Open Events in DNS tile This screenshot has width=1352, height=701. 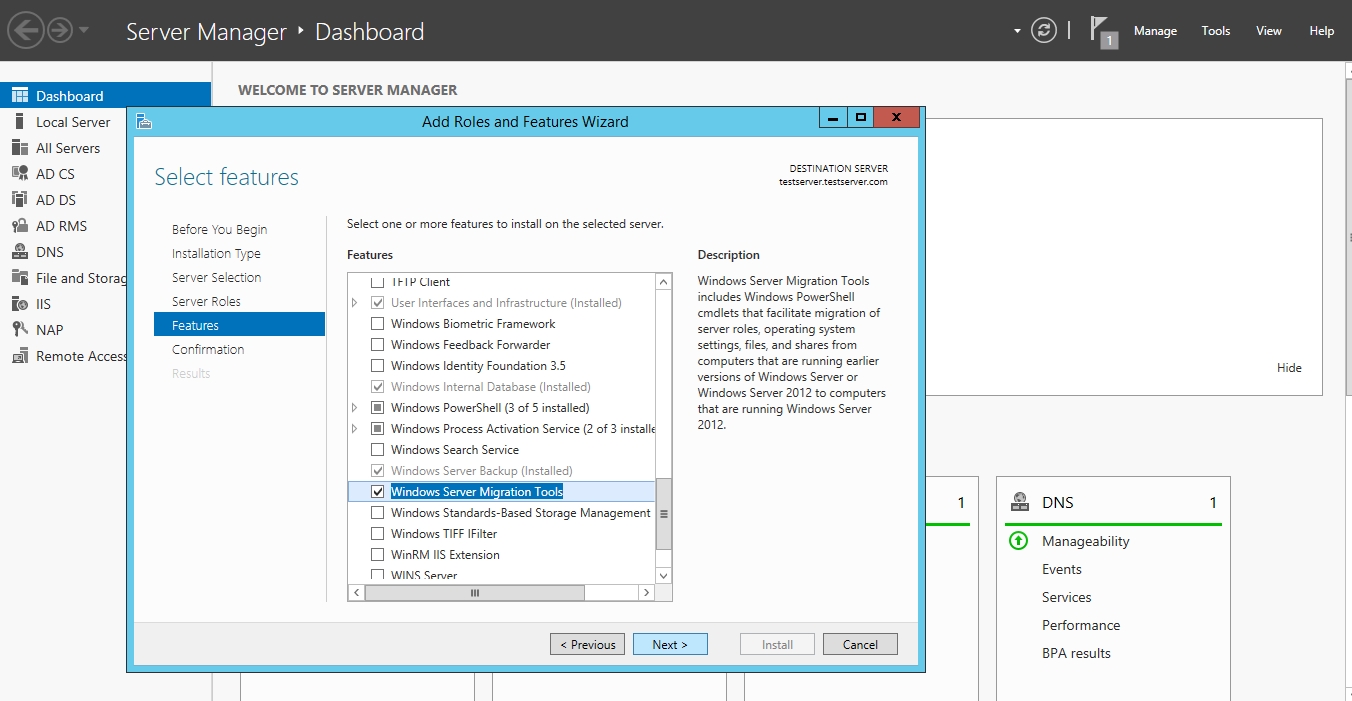[1062, 569]
